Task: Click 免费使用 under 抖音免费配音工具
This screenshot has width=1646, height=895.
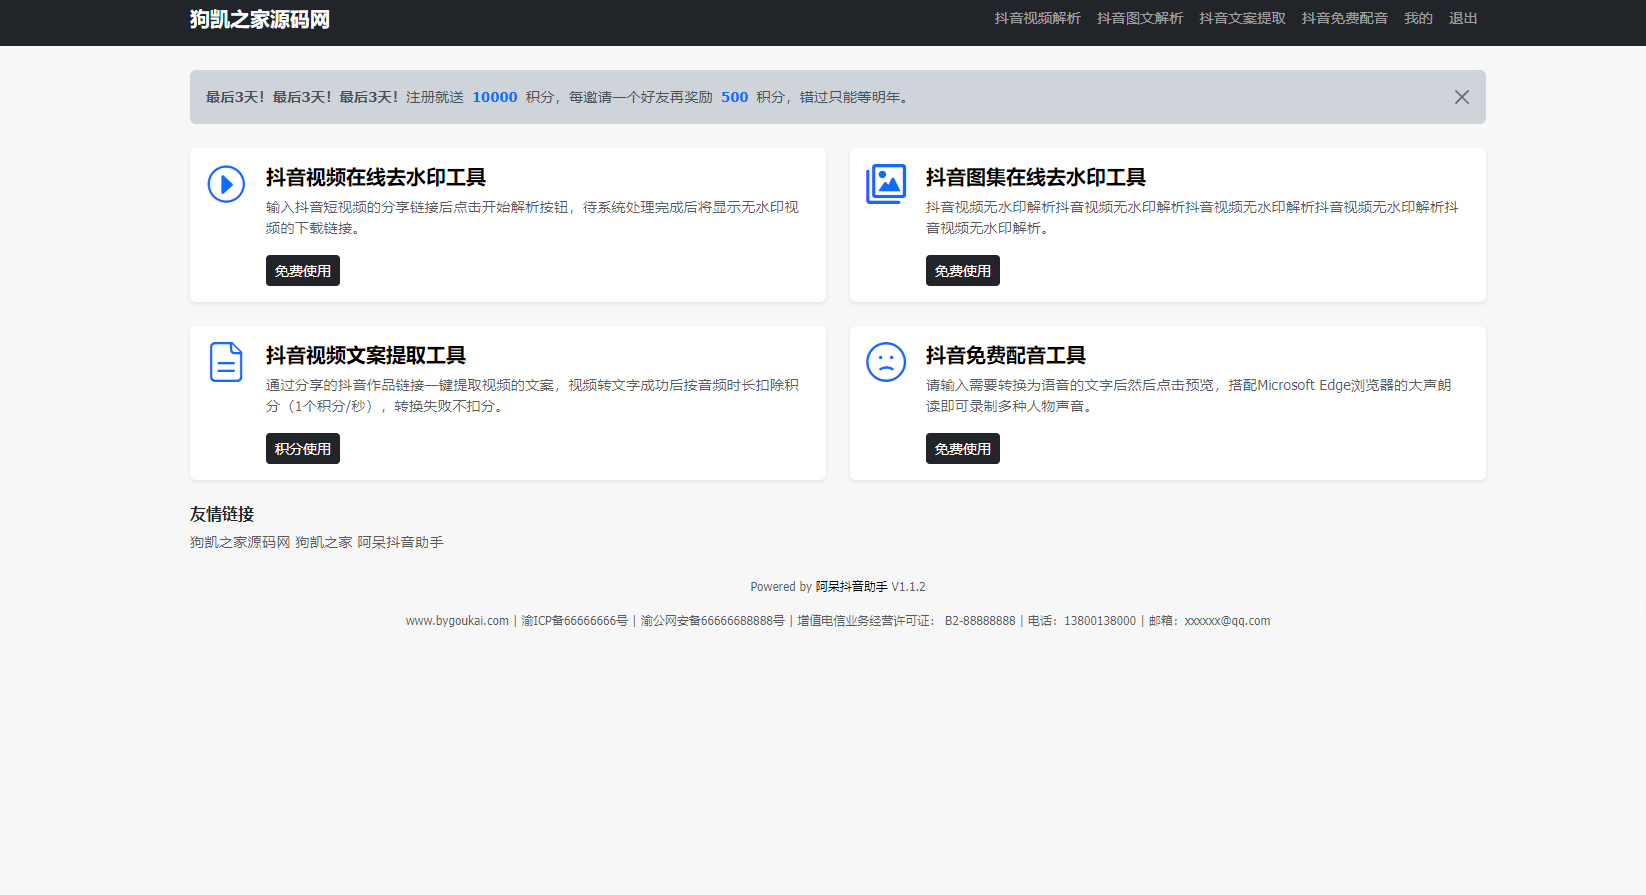Action: [x=963, y=449]
